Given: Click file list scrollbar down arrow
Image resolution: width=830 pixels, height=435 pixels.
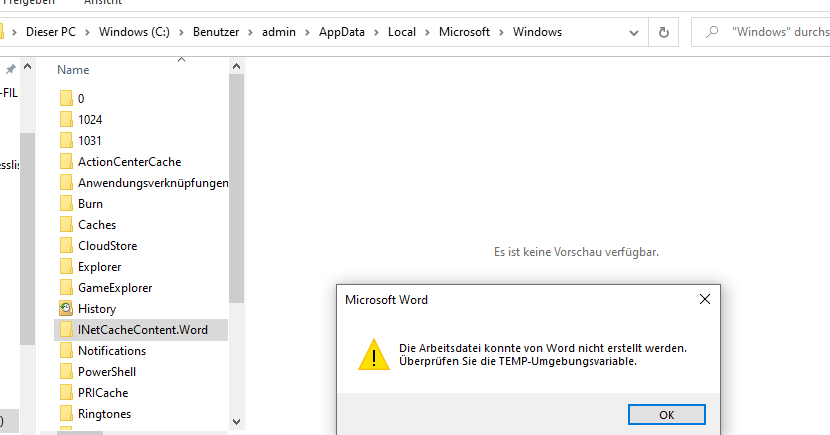Looking at the screenshot, I should 237,422.
